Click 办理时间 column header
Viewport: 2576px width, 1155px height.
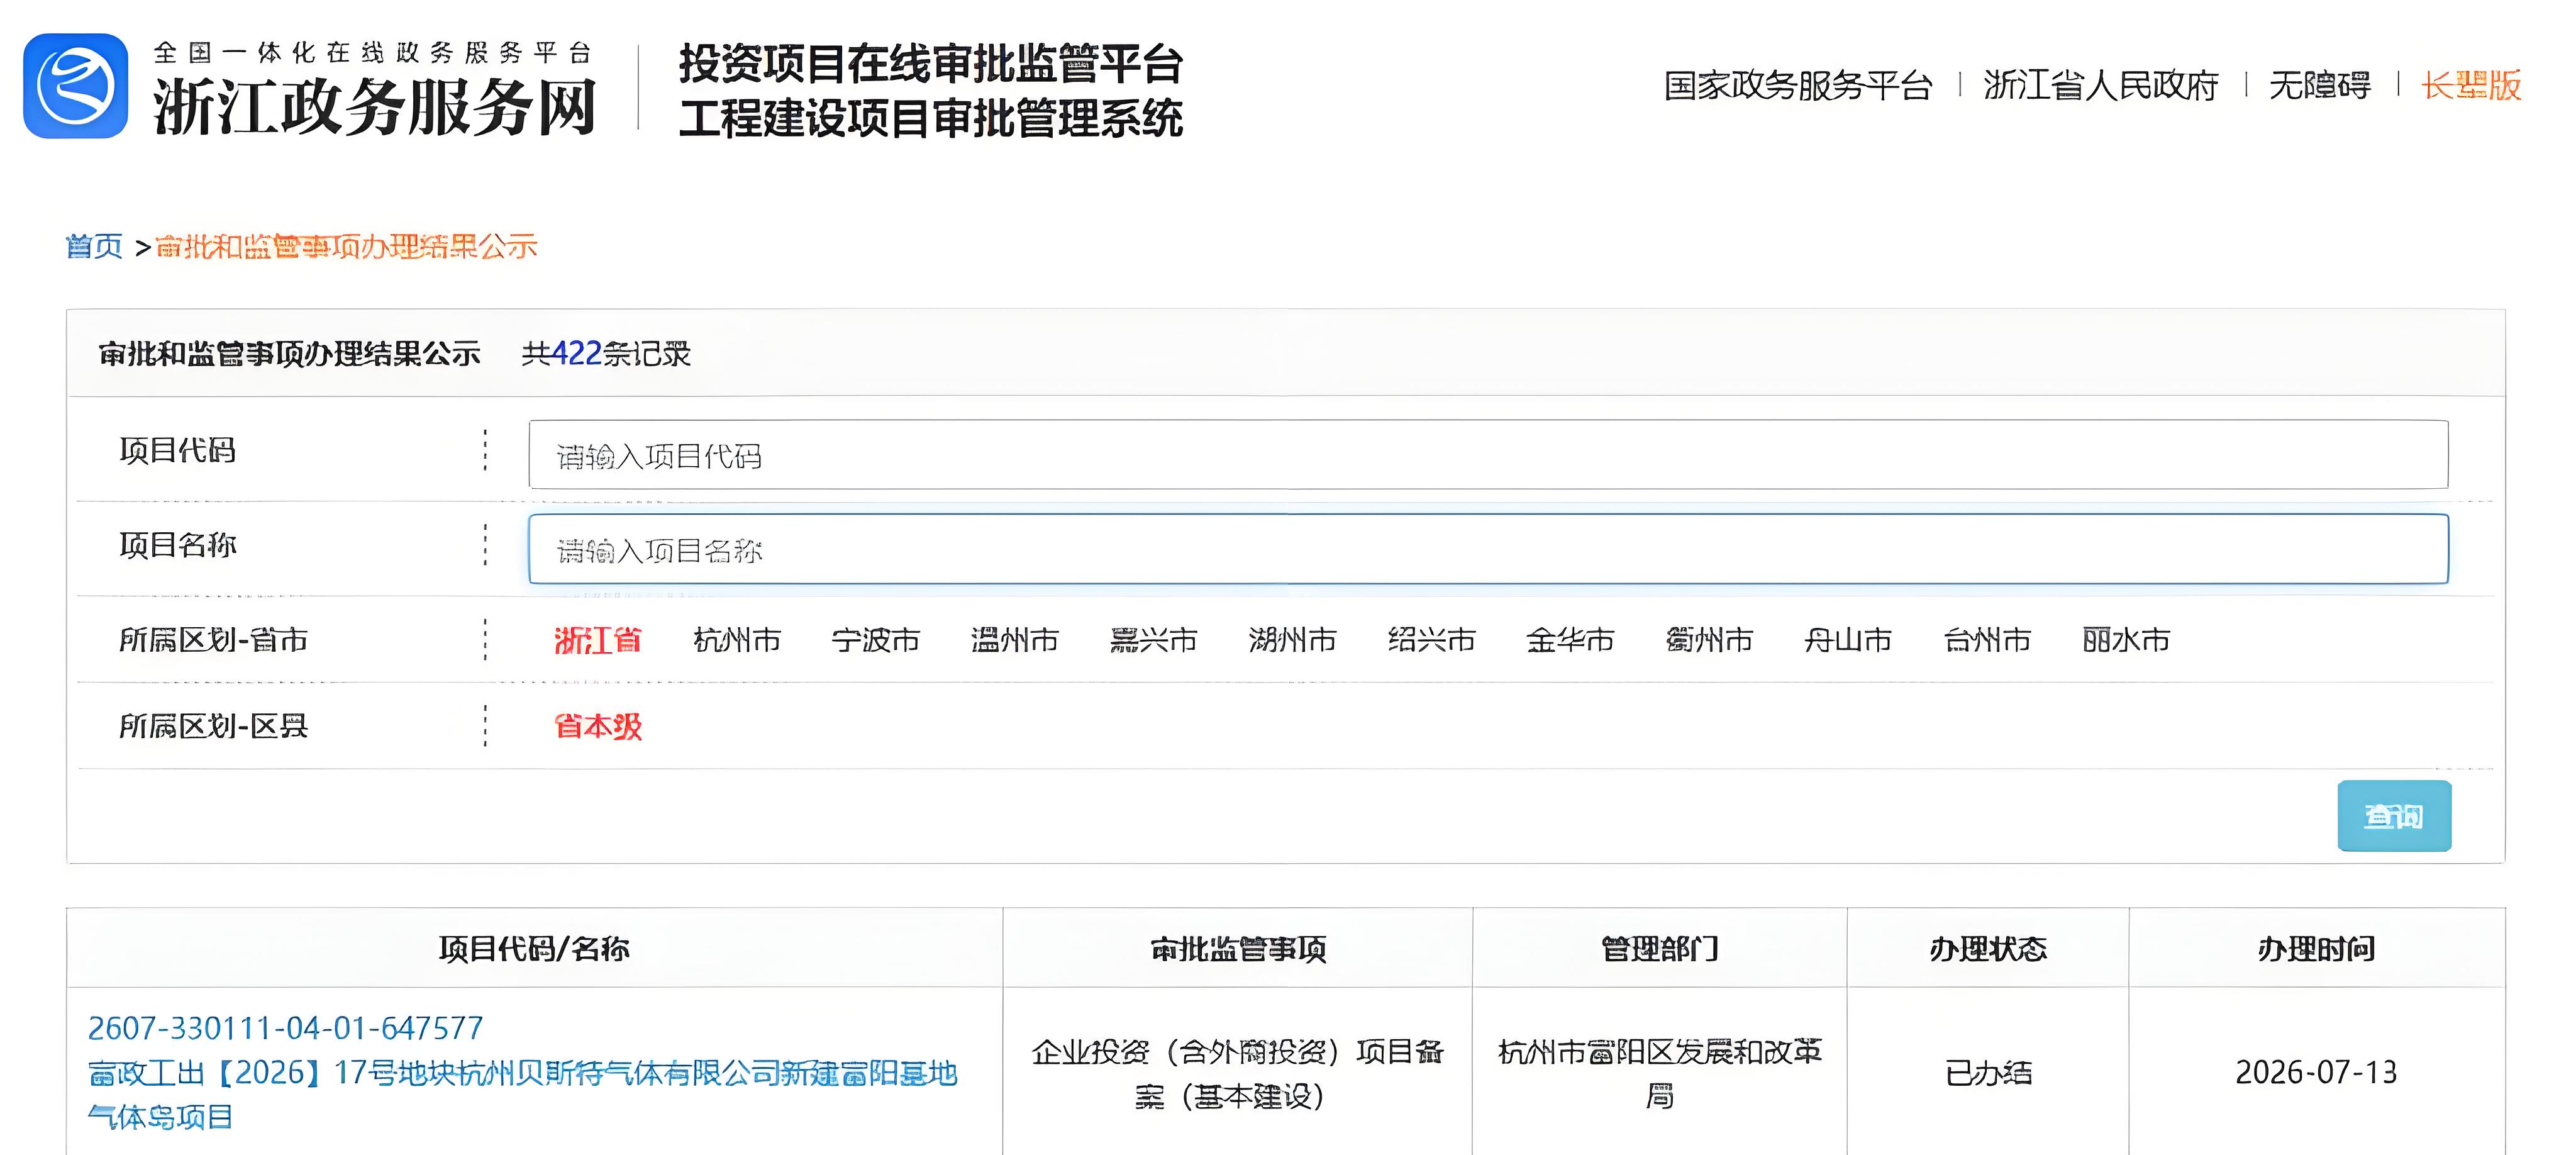tap(2317, 948)
